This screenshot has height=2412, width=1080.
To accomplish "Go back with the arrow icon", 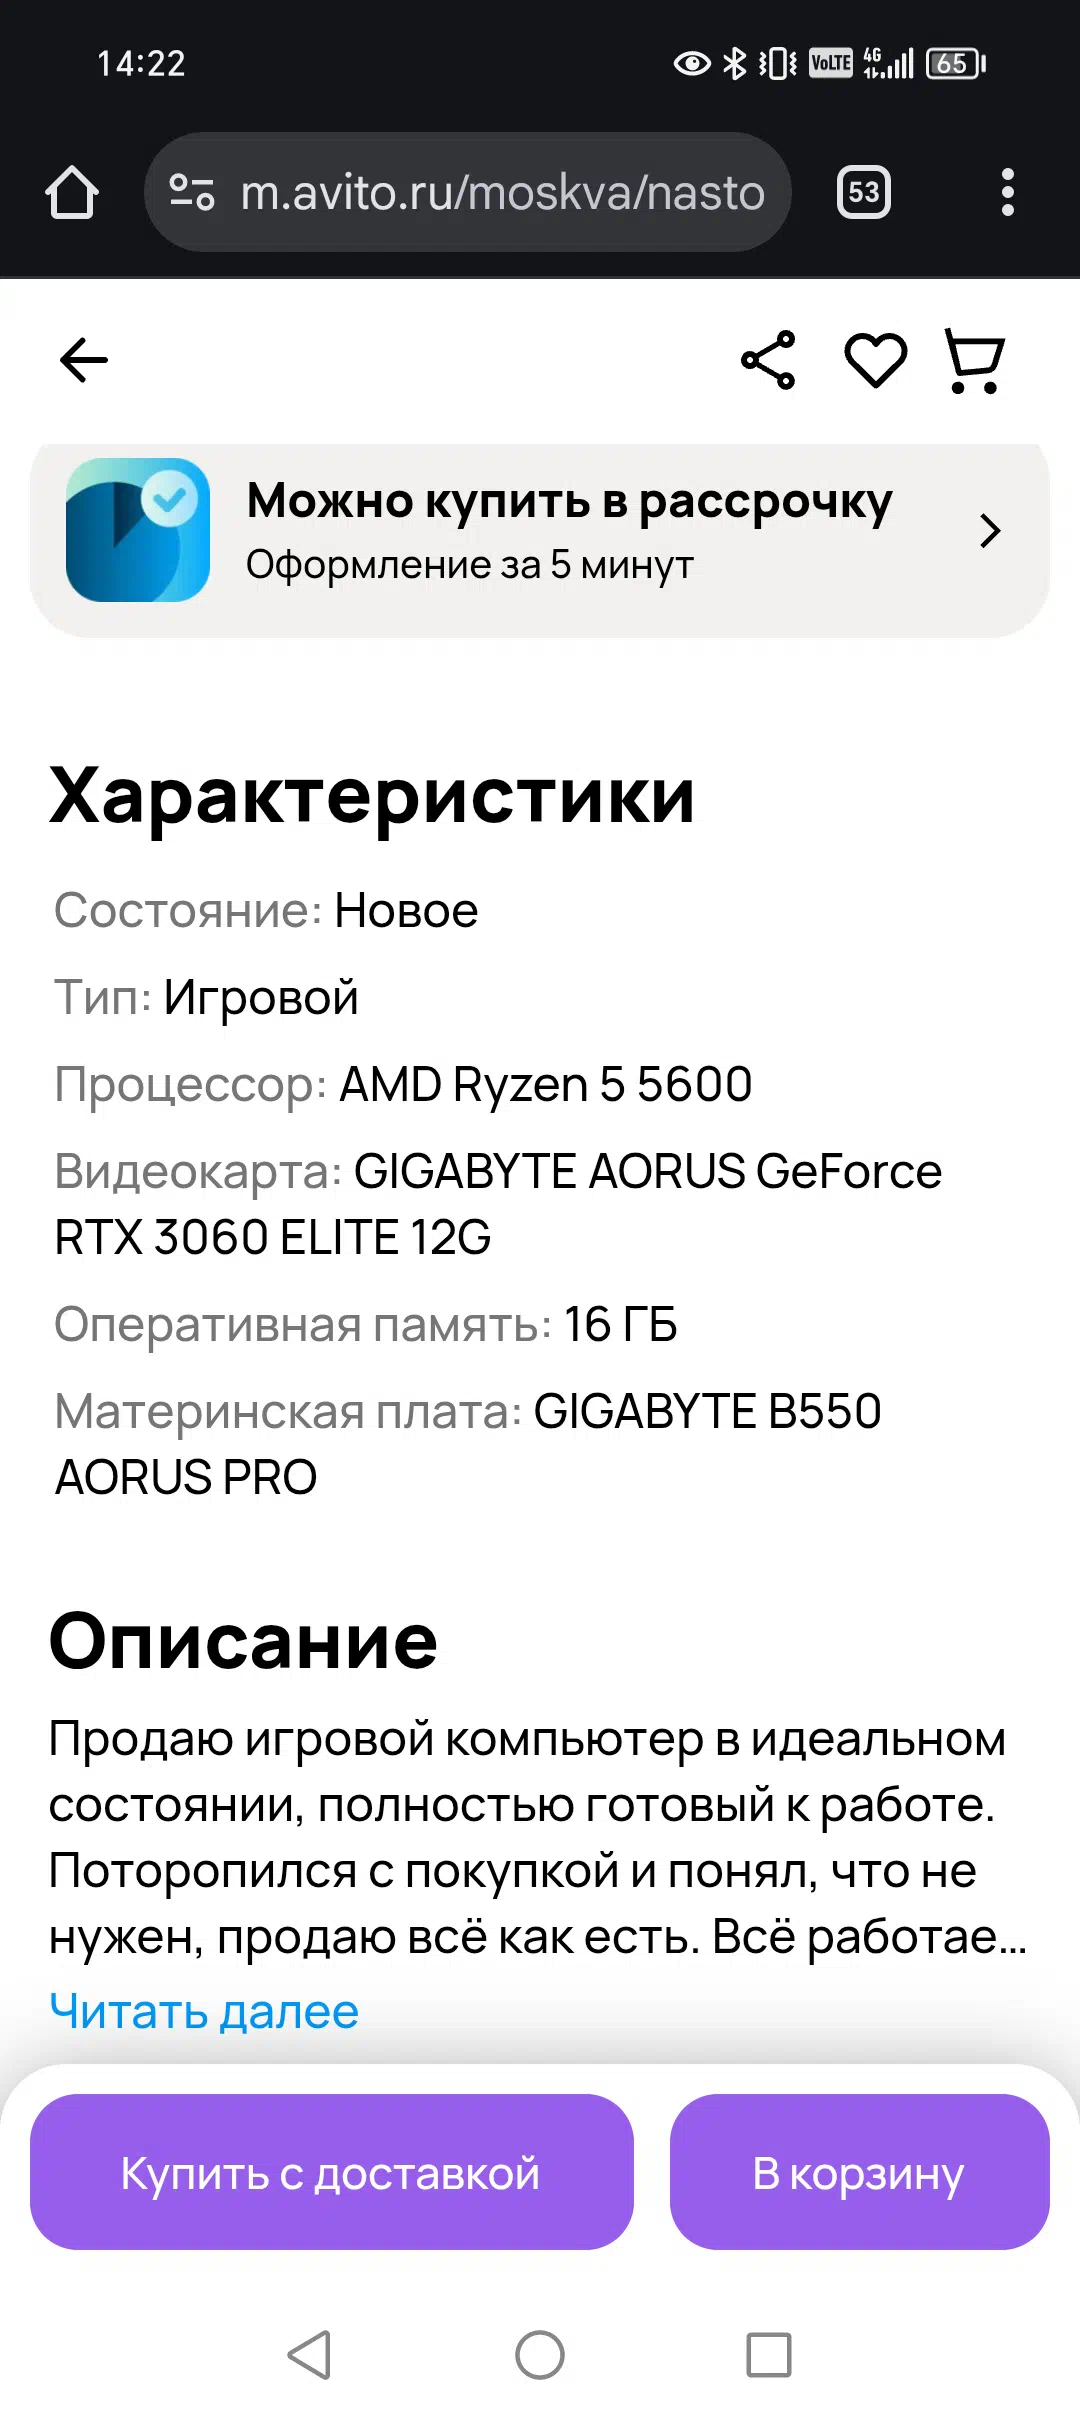I will pyautogui.click(x=84, y=360).
